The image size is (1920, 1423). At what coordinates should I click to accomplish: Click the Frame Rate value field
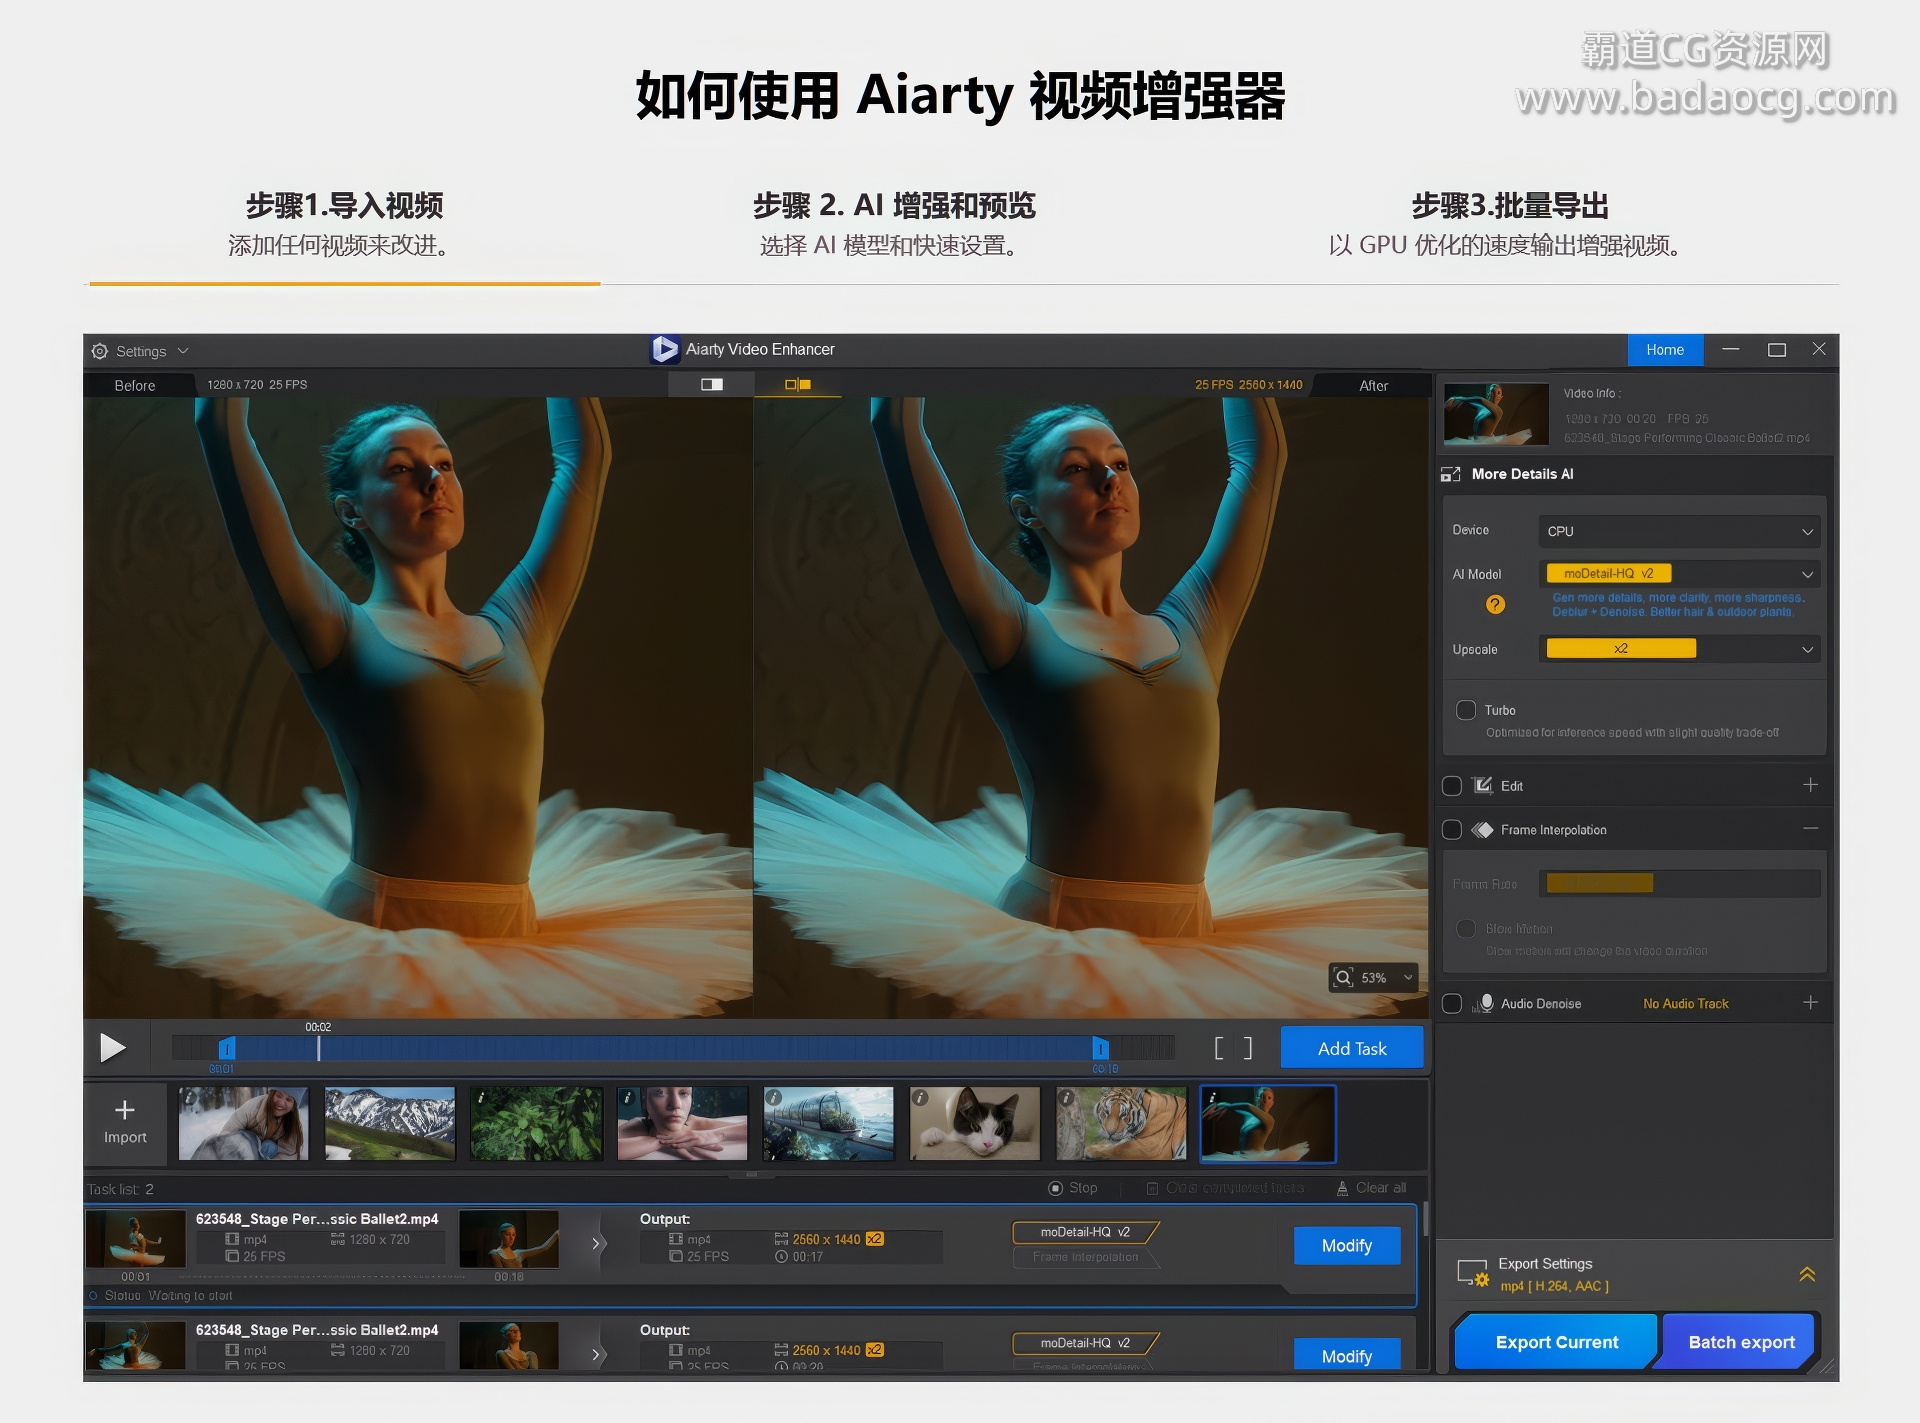pyautogui.click(x=1679, y=883)
